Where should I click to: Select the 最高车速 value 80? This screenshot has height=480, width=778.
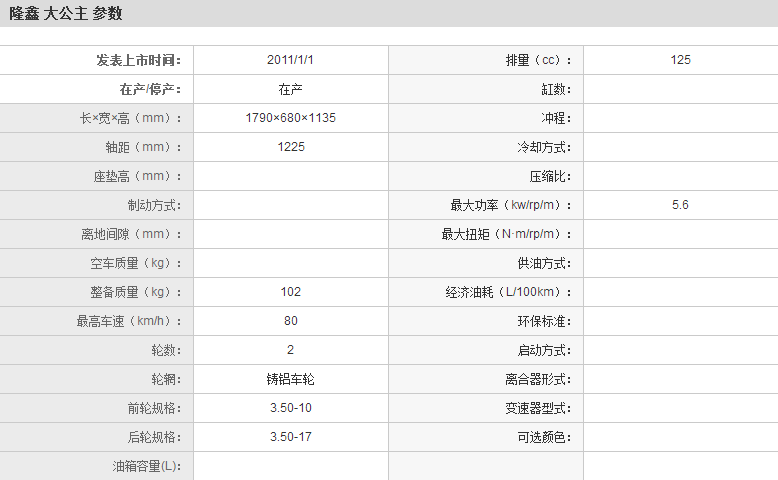tap(290, 321)
